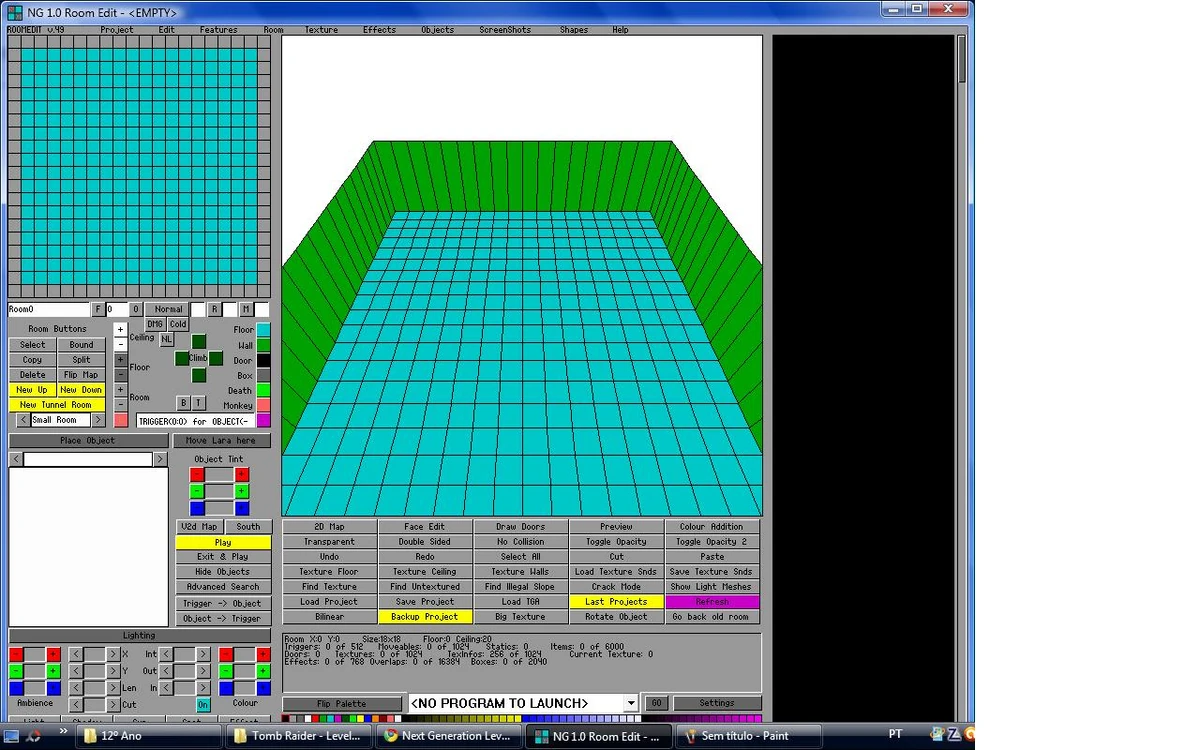1200x750 pixels.
Task: Toggle the Cold room flag
Action: tap(178, 324)
